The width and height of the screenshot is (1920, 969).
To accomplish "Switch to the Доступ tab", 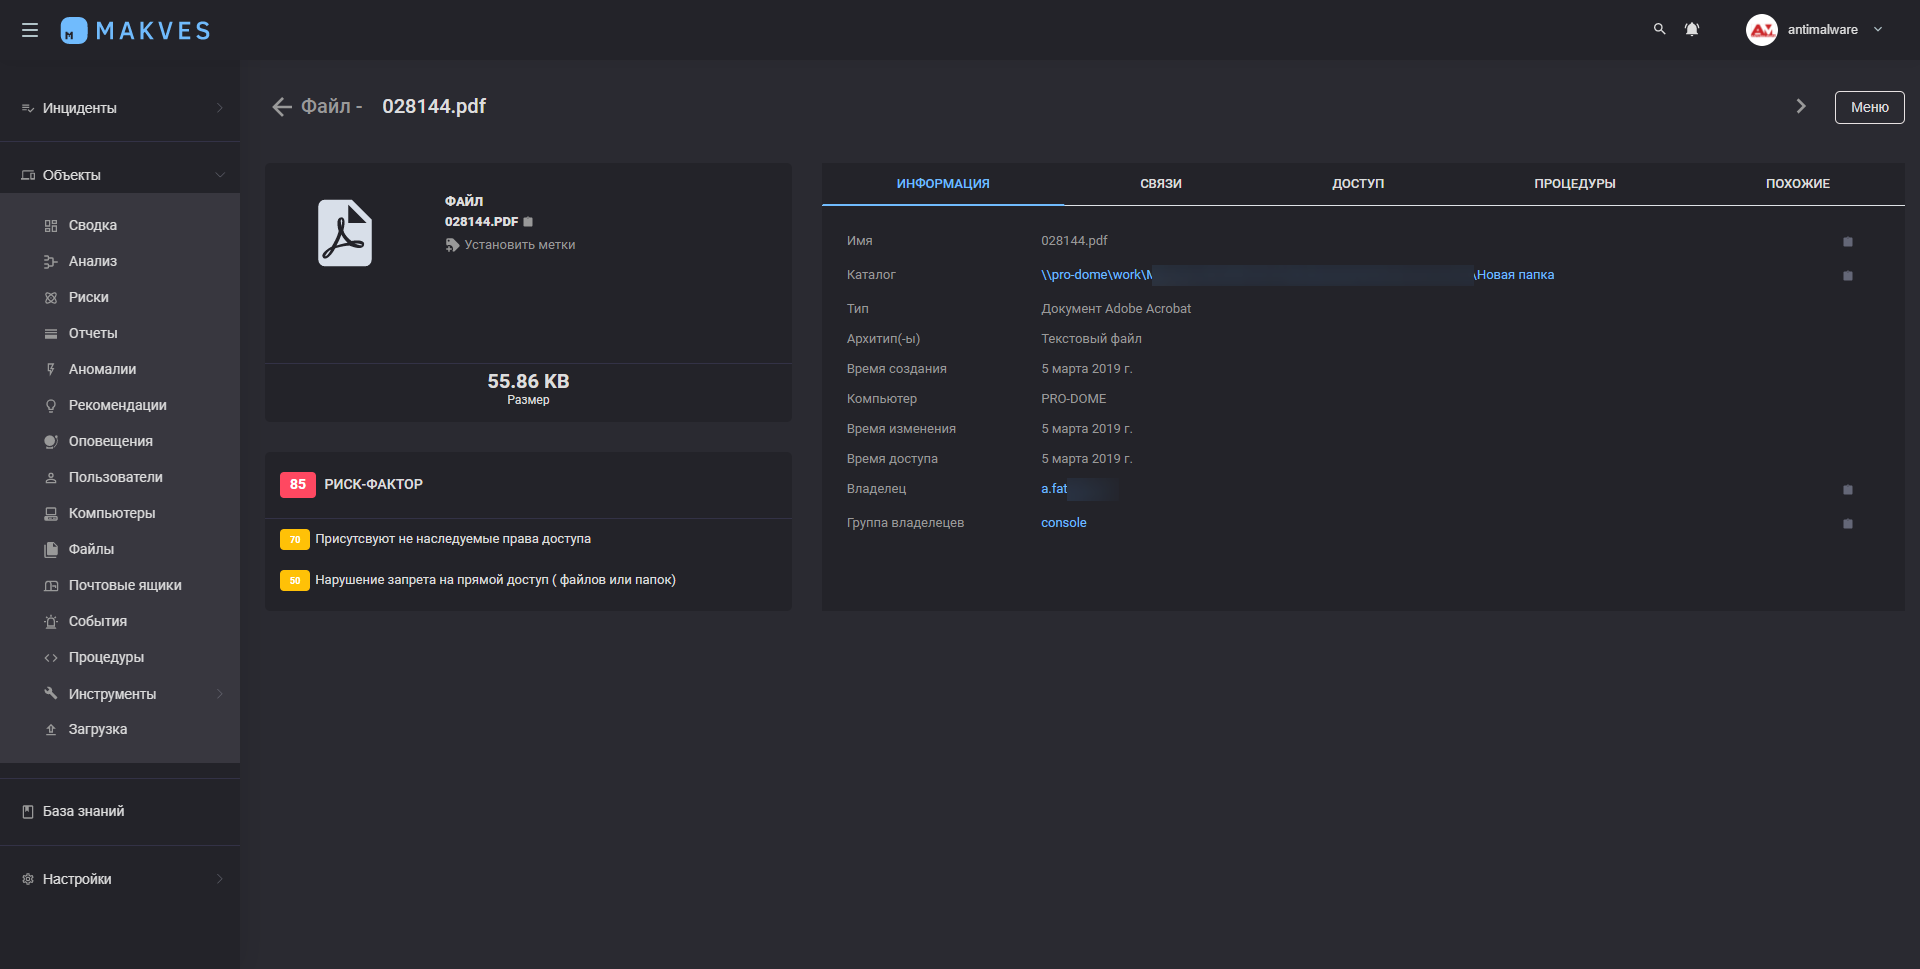I will pyautogui.click(x=1358, y=184).
